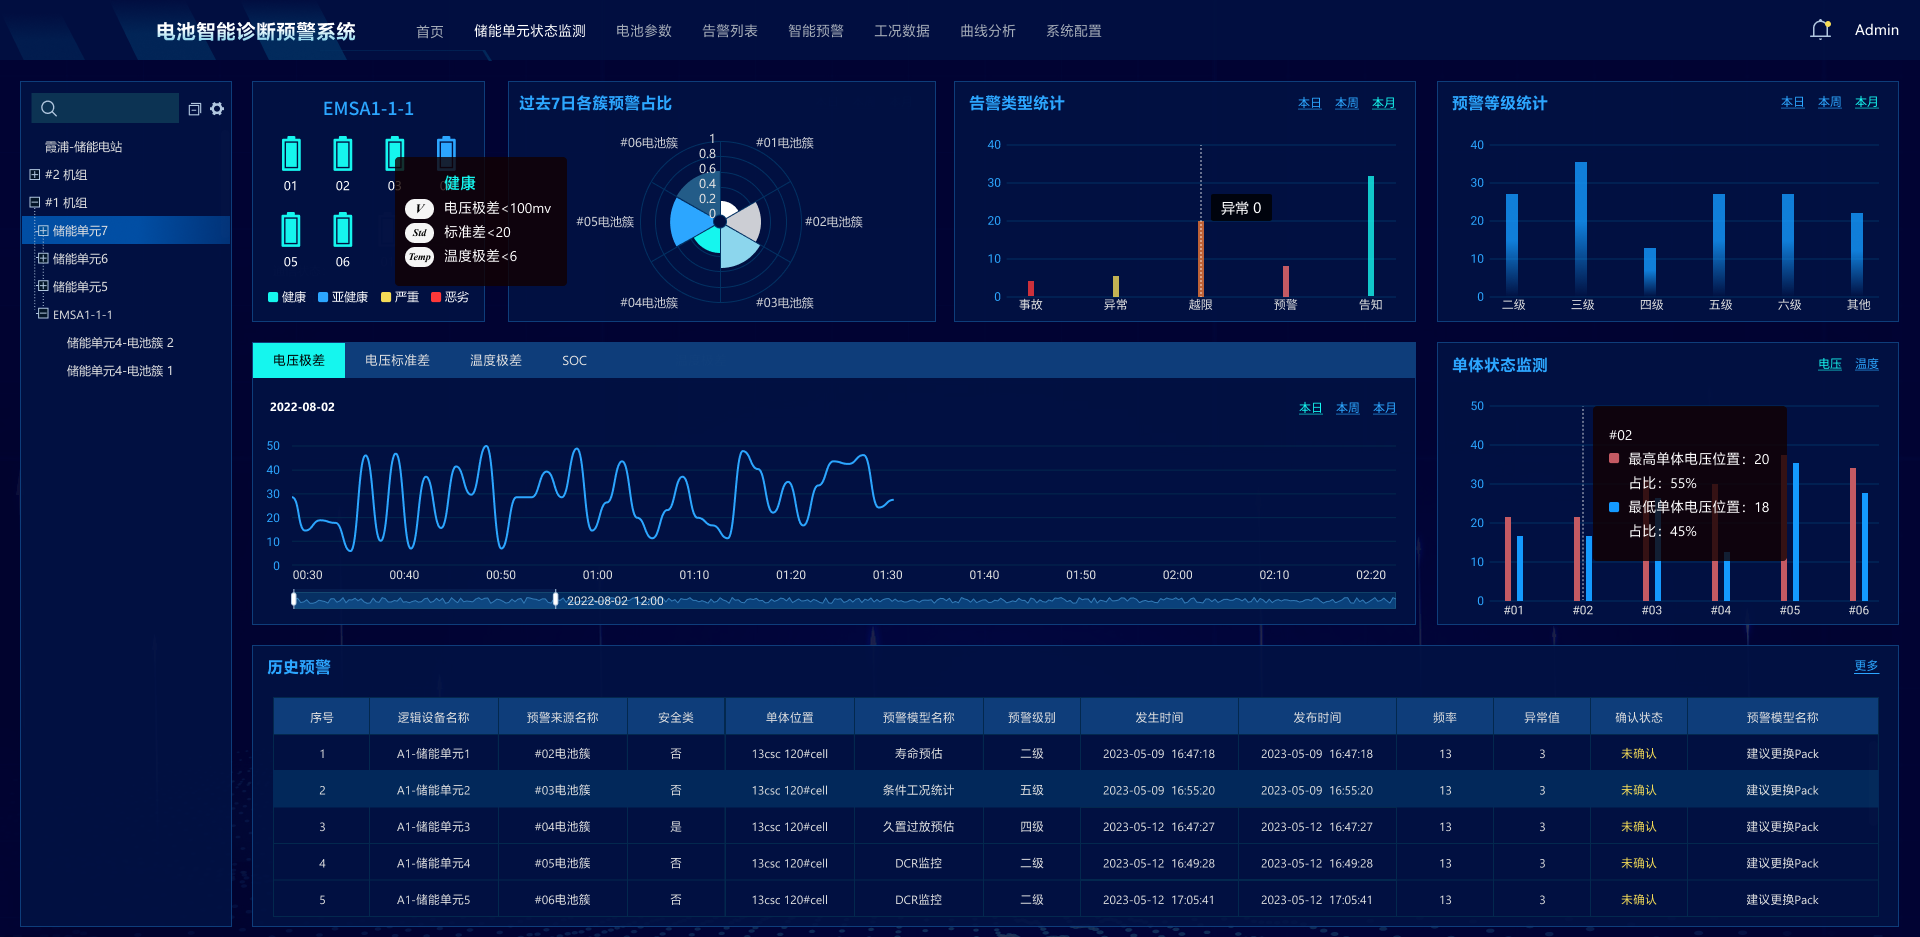
Task: Collapse the #1 机组 tree node
Action: [x=35, y=203]
